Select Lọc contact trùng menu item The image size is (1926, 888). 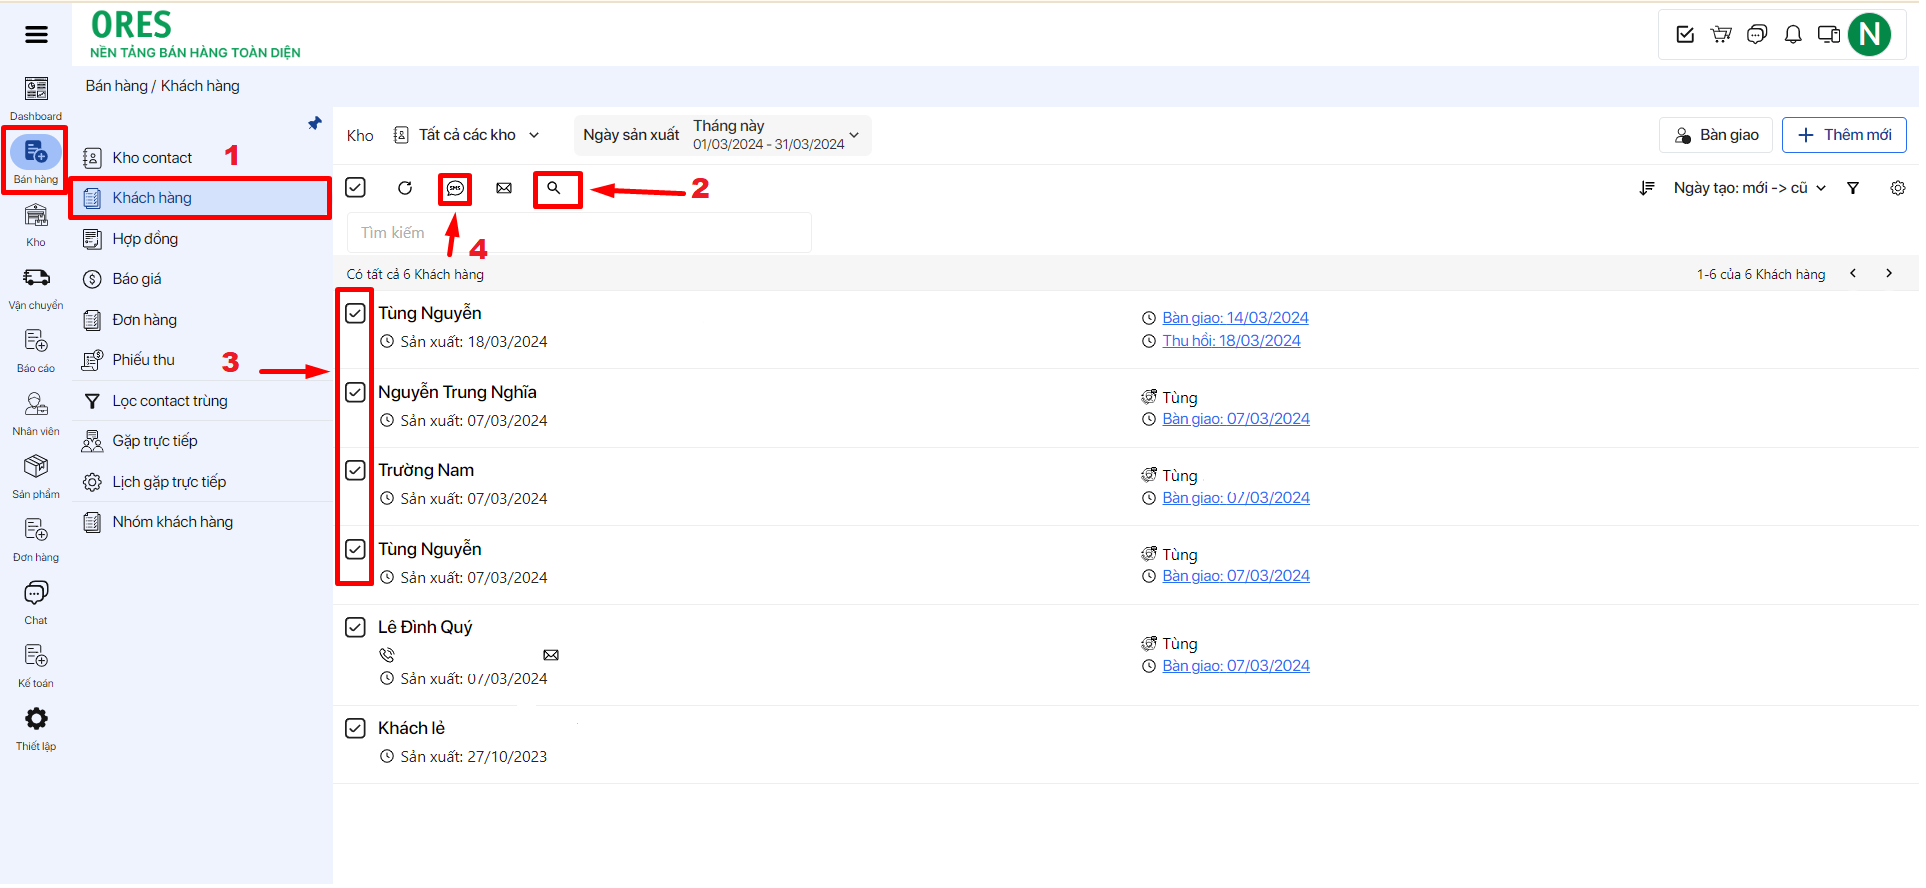[x=169, y=401]
